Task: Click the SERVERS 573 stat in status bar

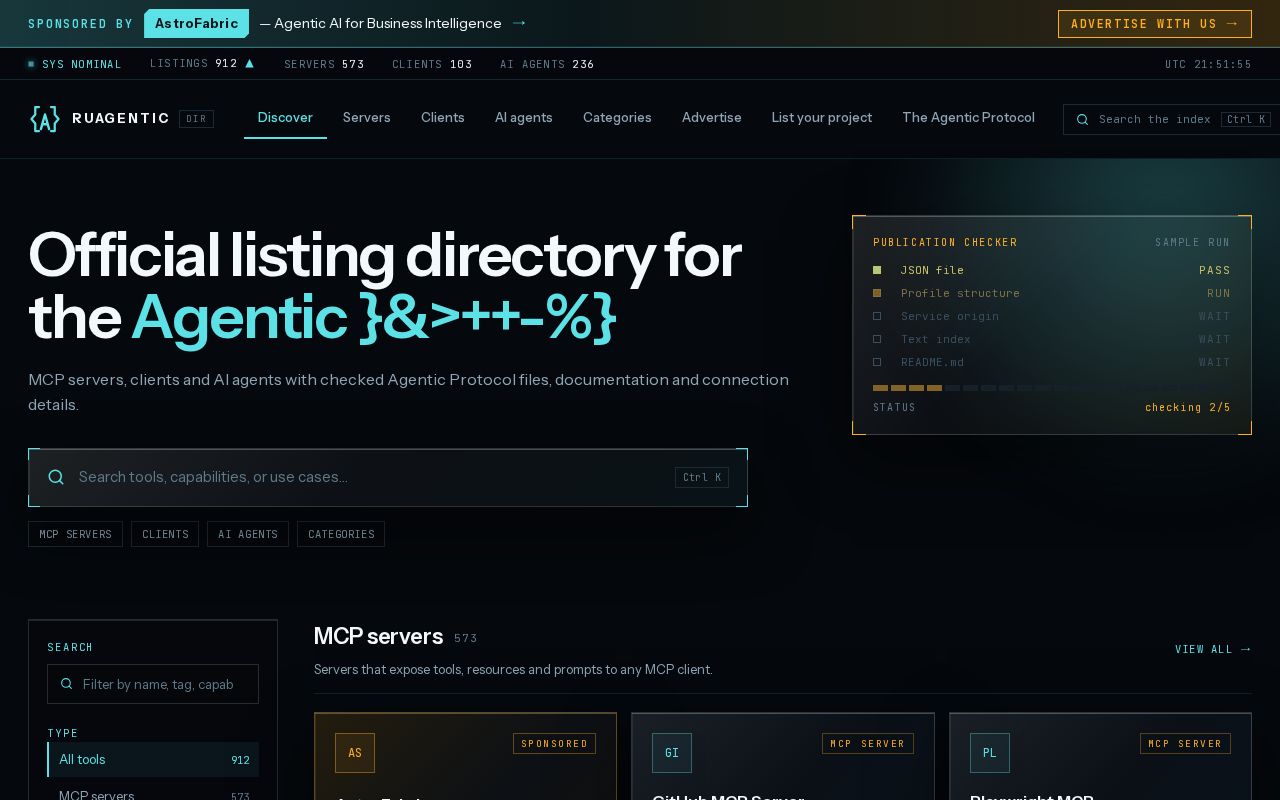Action: click(x=324, y=64)
